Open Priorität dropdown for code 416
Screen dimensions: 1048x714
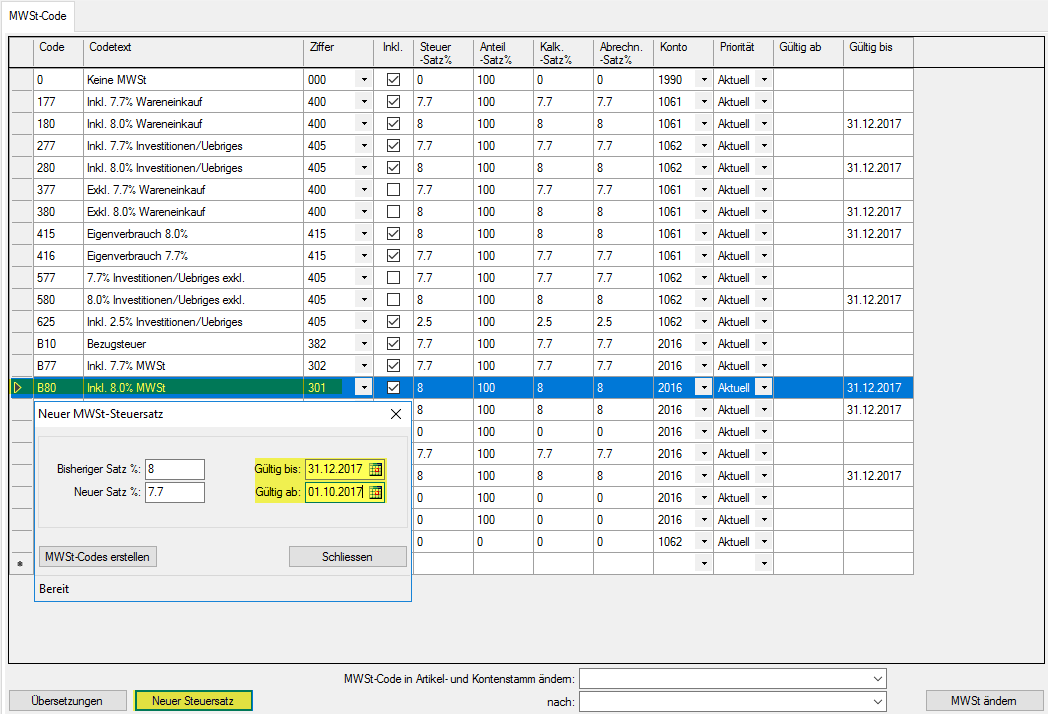point(763,255)
